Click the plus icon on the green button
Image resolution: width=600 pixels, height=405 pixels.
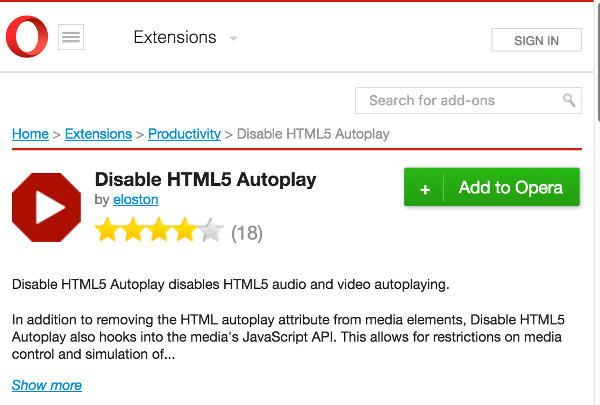[425, 188]
